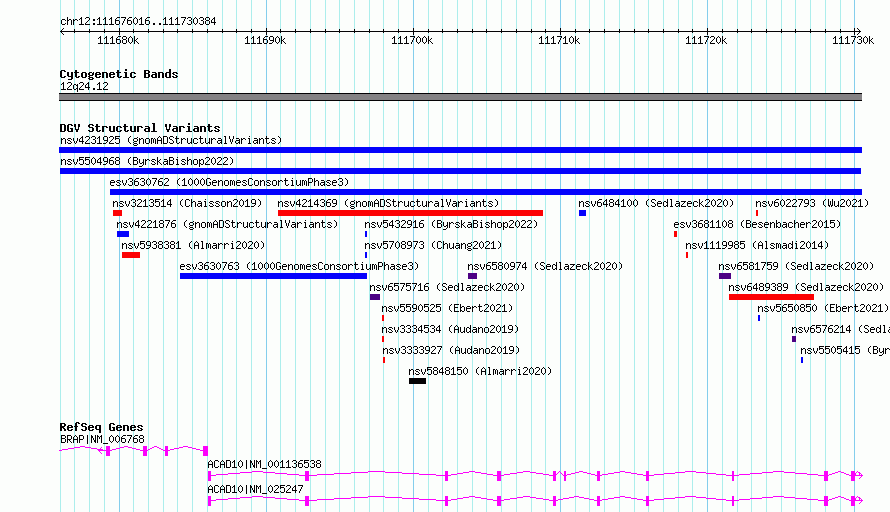The image size is (890, 512).
Task: Click the nsv4221876 gnomAD label
Action: (x=227, y=224)
